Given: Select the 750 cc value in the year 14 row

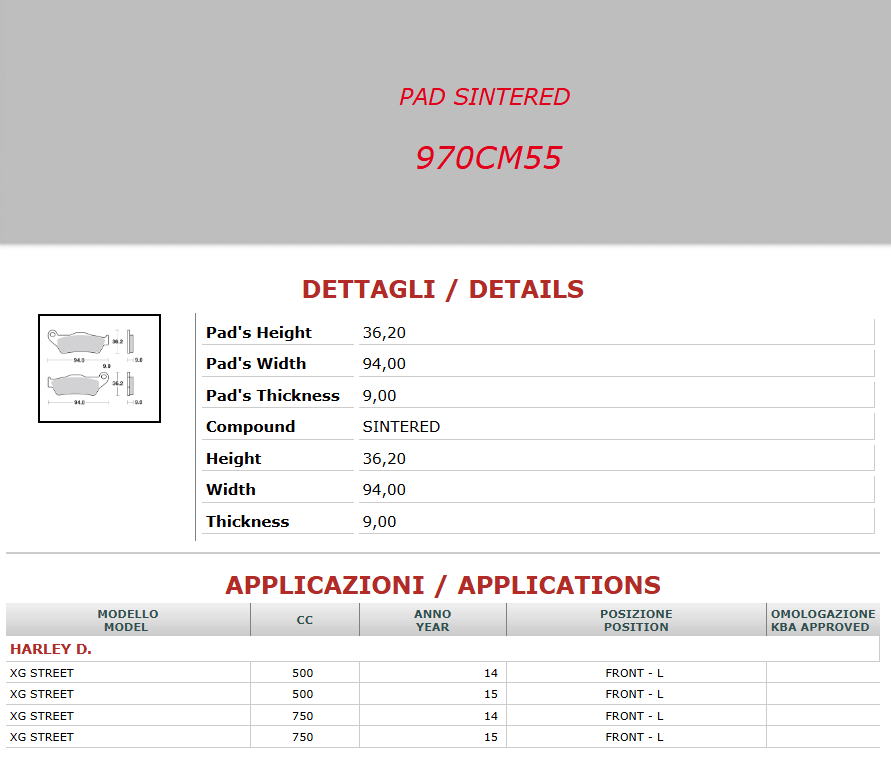Looking at the screenshot, I should pos(303,716).
